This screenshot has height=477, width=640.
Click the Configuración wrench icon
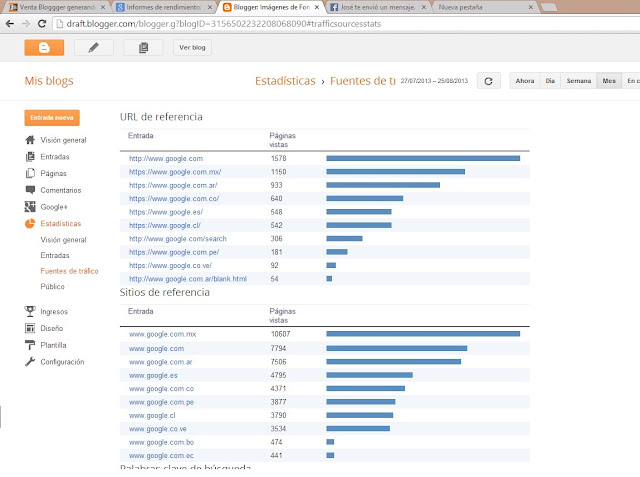tap(30, 362)
